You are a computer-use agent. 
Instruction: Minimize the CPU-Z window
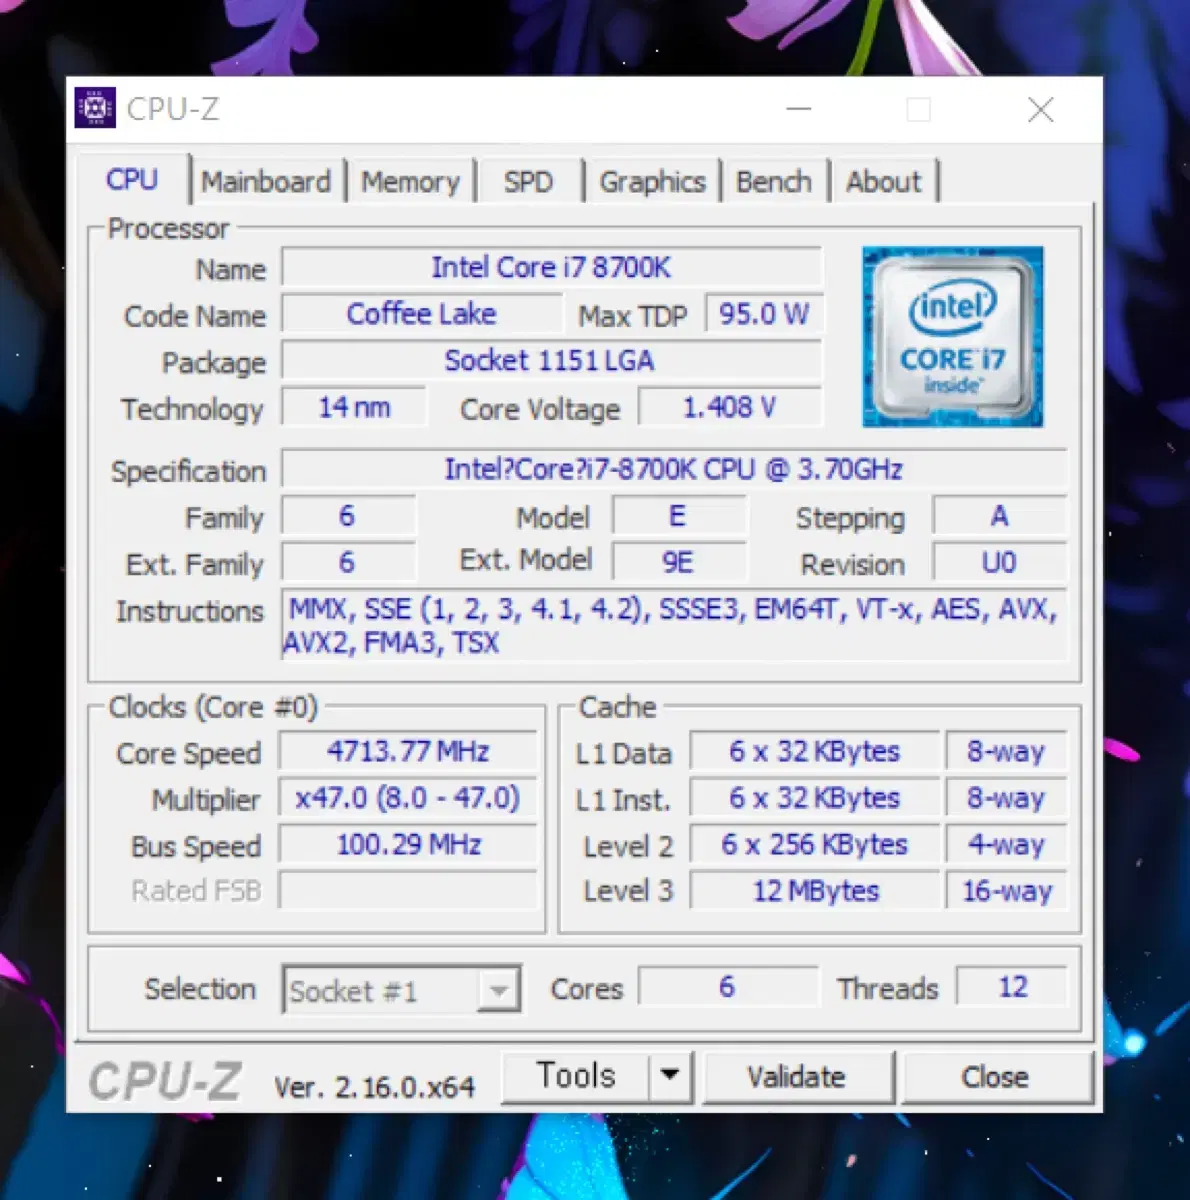coord(799,108)
